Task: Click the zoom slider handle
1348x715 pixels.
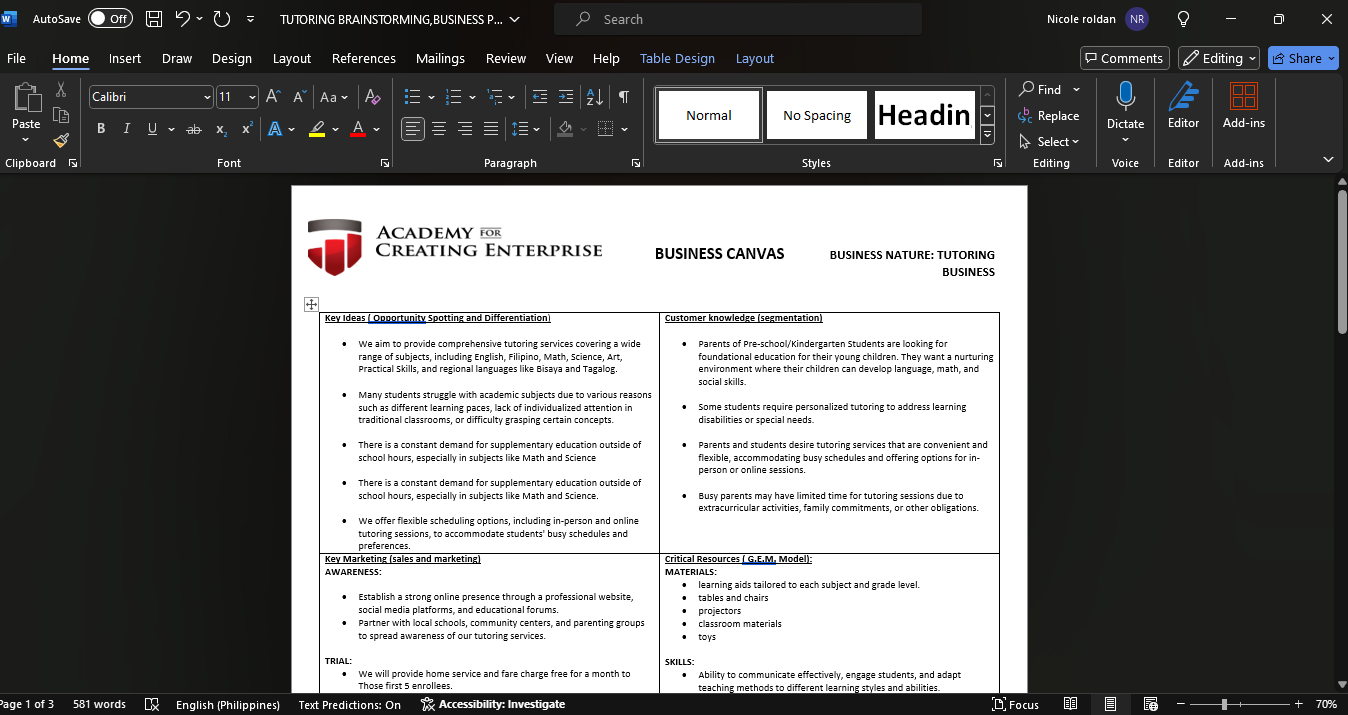Action: point(1223,704)
